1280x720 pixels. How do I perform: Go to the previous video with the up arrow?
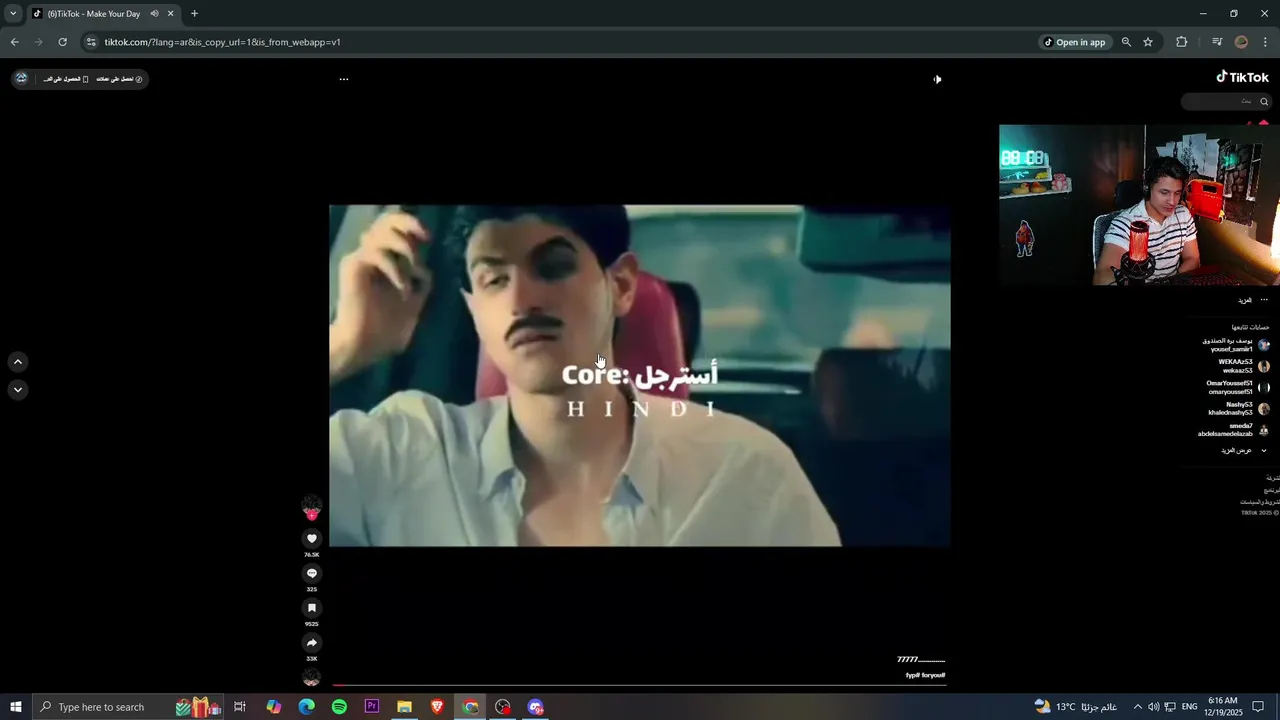(x=18, y=362)
